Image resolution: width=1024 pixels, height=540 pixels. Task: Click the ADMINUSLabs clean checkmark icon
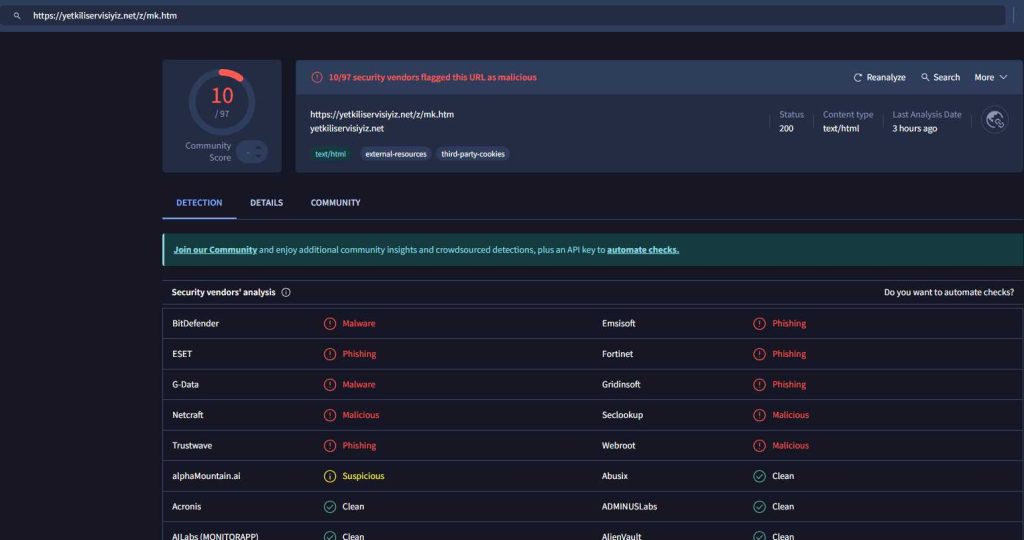759,507
